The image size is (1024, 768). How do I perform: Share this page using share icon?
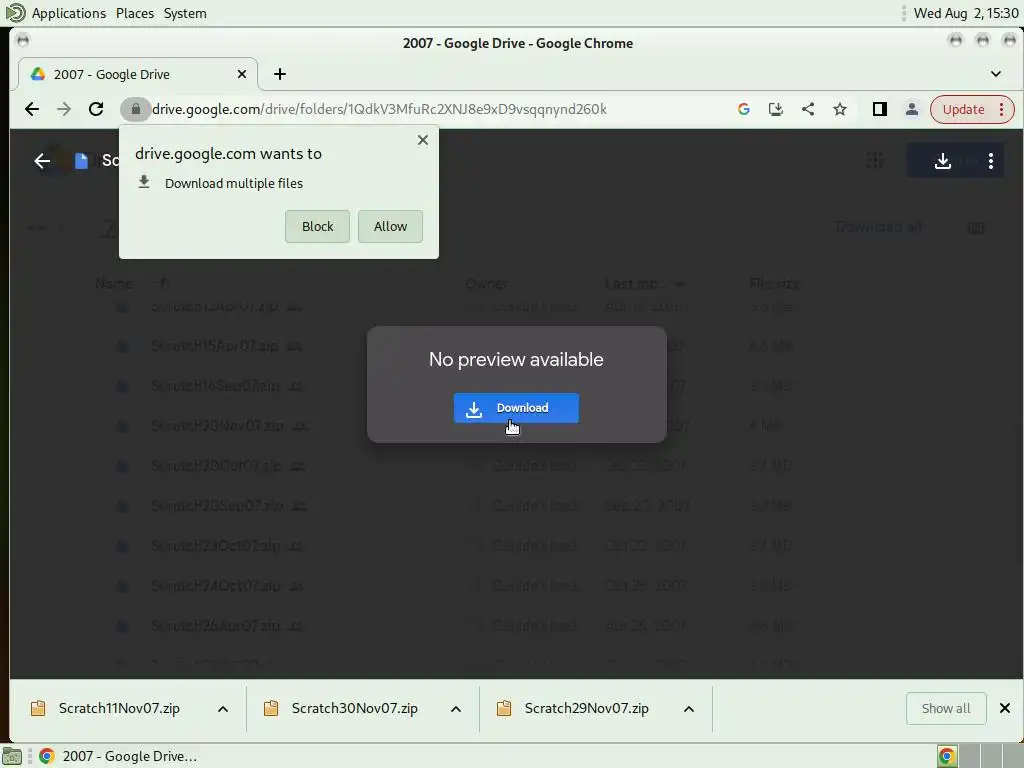(808, 109)
